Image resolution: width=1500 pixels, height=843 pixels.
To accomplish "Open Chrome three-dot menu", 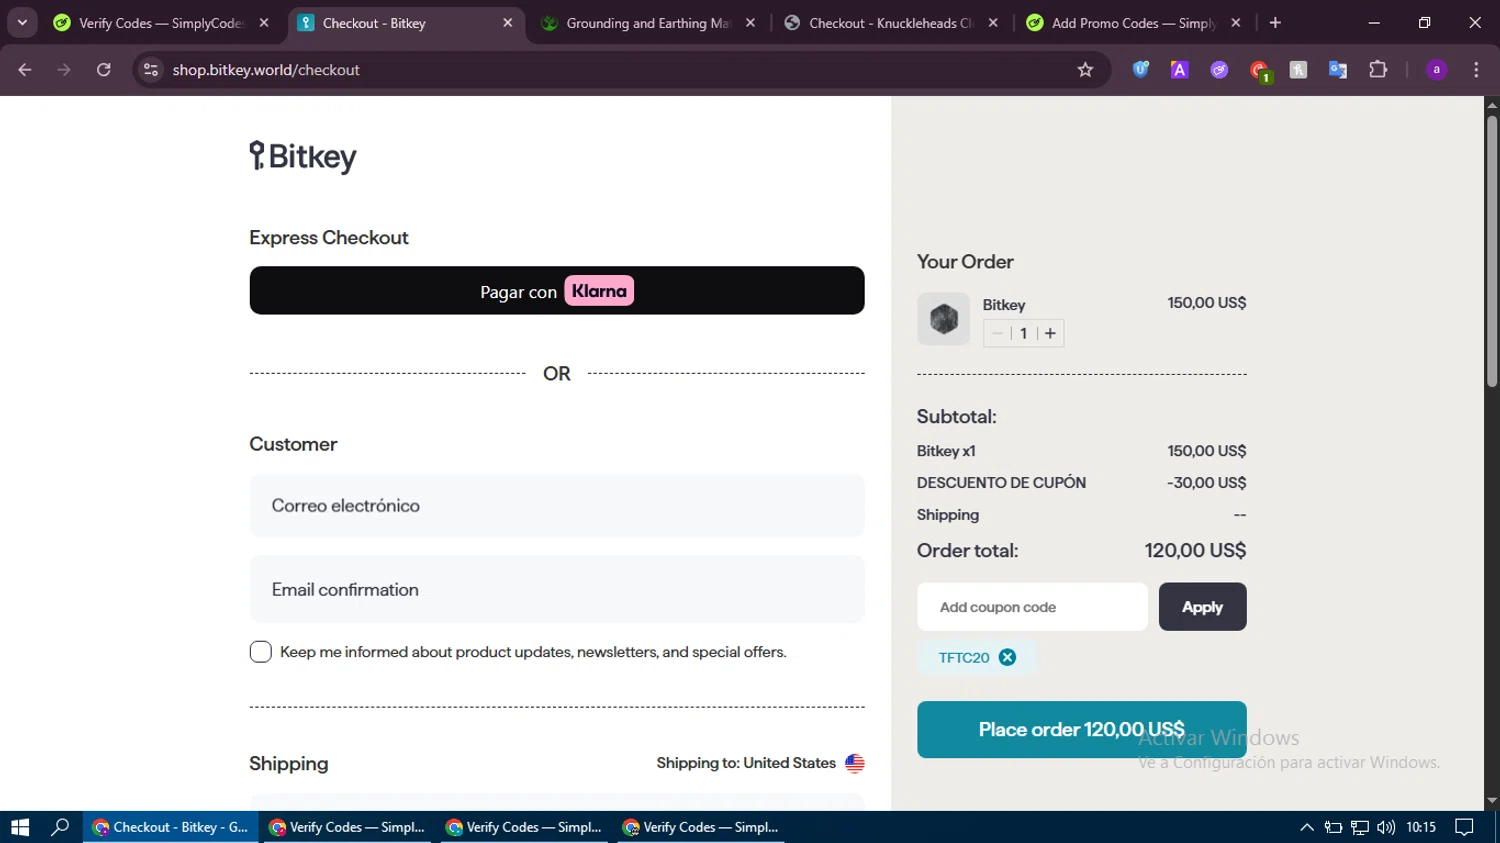I will (1476, 70).
